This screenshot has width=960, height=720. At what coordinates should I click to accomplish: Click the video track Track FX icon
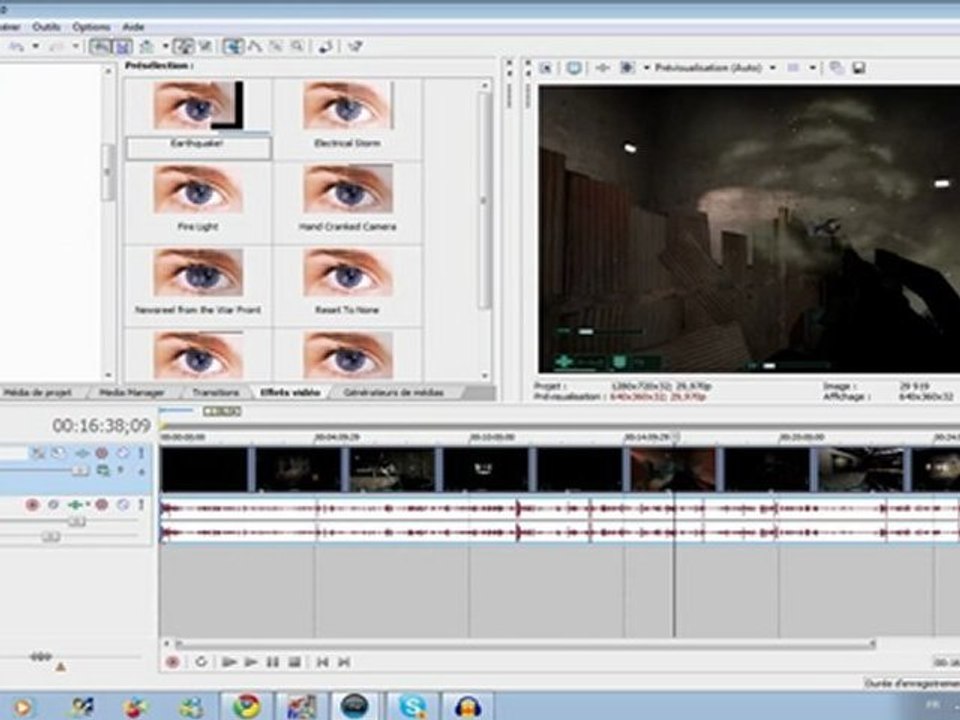pos(82,453)
